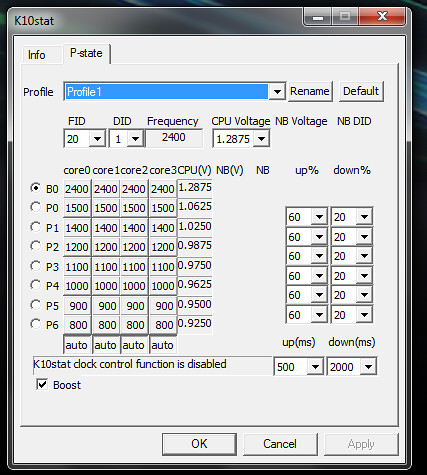Viewport: 427px width, 475px height.
Task: Click the auto button under core2
Action: point(134,345)
